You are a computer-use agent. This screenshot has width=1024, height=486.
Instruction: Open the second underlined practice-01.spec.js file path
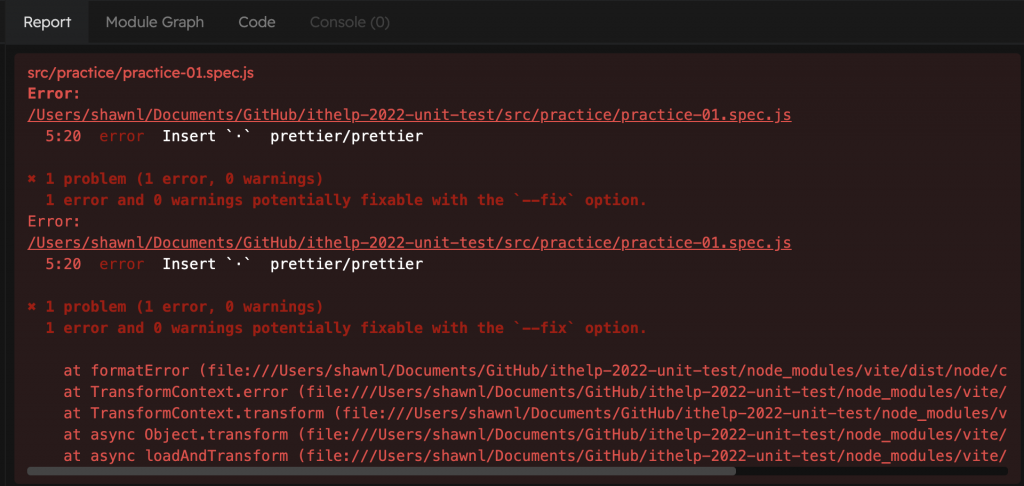[x=409, y=243]
